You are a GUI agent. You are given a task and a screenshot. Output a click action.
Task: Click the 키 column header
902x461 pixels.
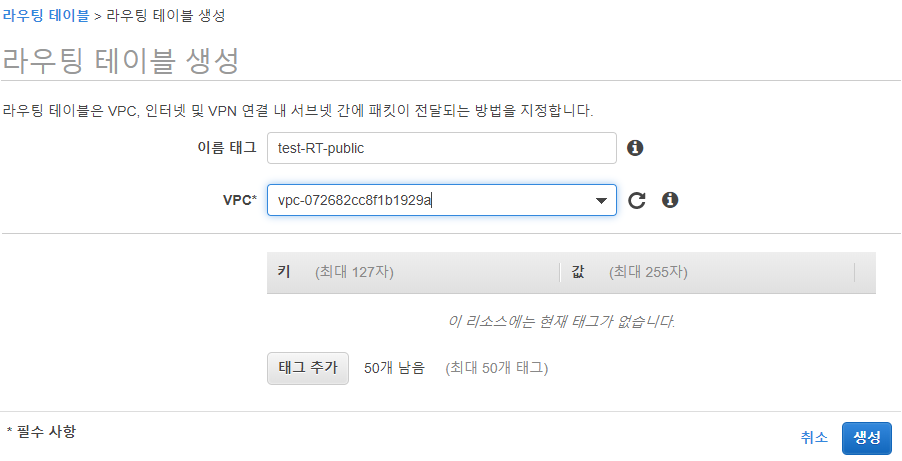[x=284, y=272]
